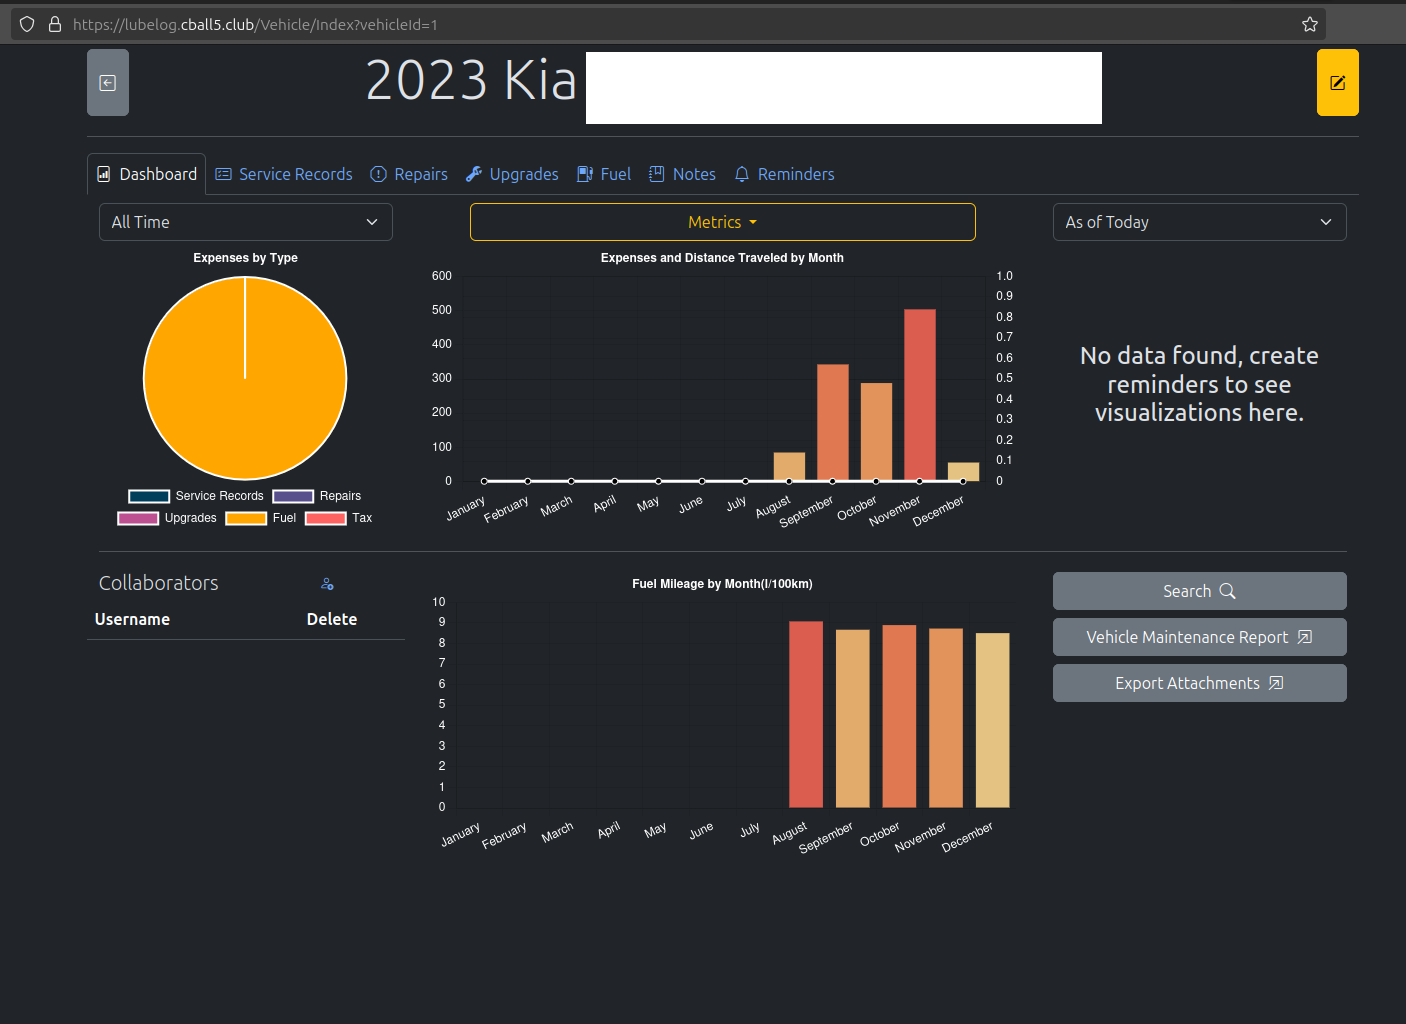Click the 'Fuel Mileage by Month(l/100km)' title

[x=722, y=584]
